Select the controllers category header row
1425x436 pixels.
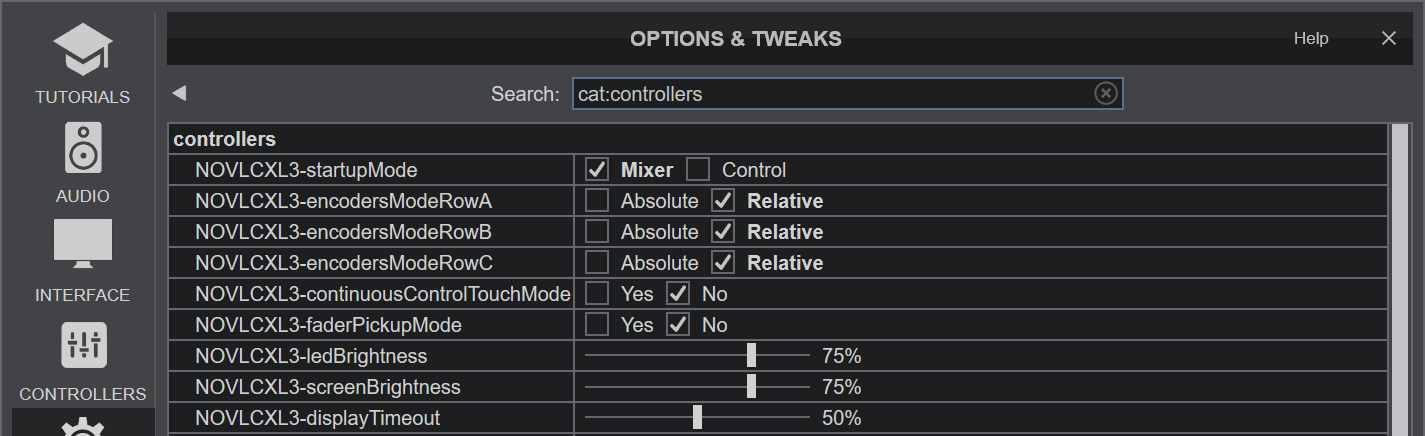click(x=225, y=139)
